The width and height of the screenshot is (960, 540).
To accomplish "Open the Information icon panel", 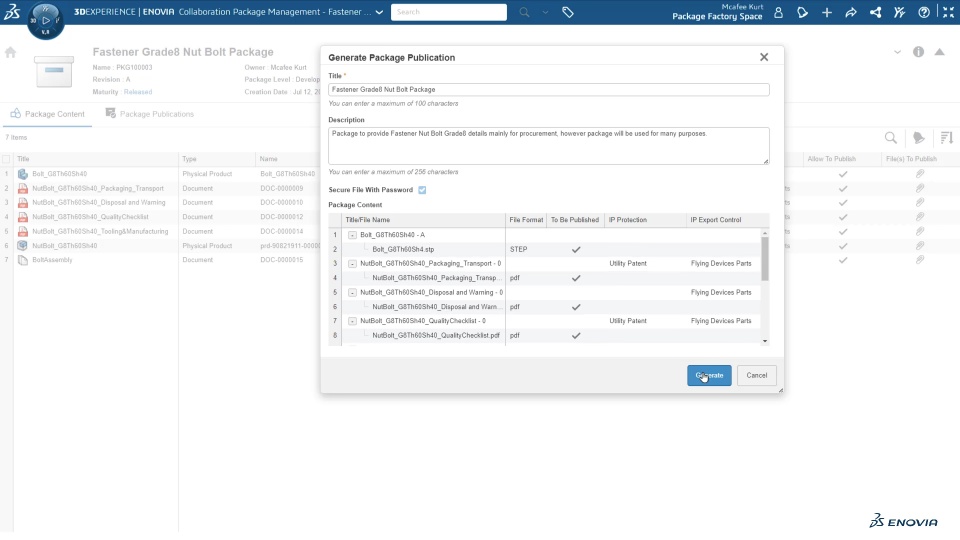I will [x=918, y=52].
